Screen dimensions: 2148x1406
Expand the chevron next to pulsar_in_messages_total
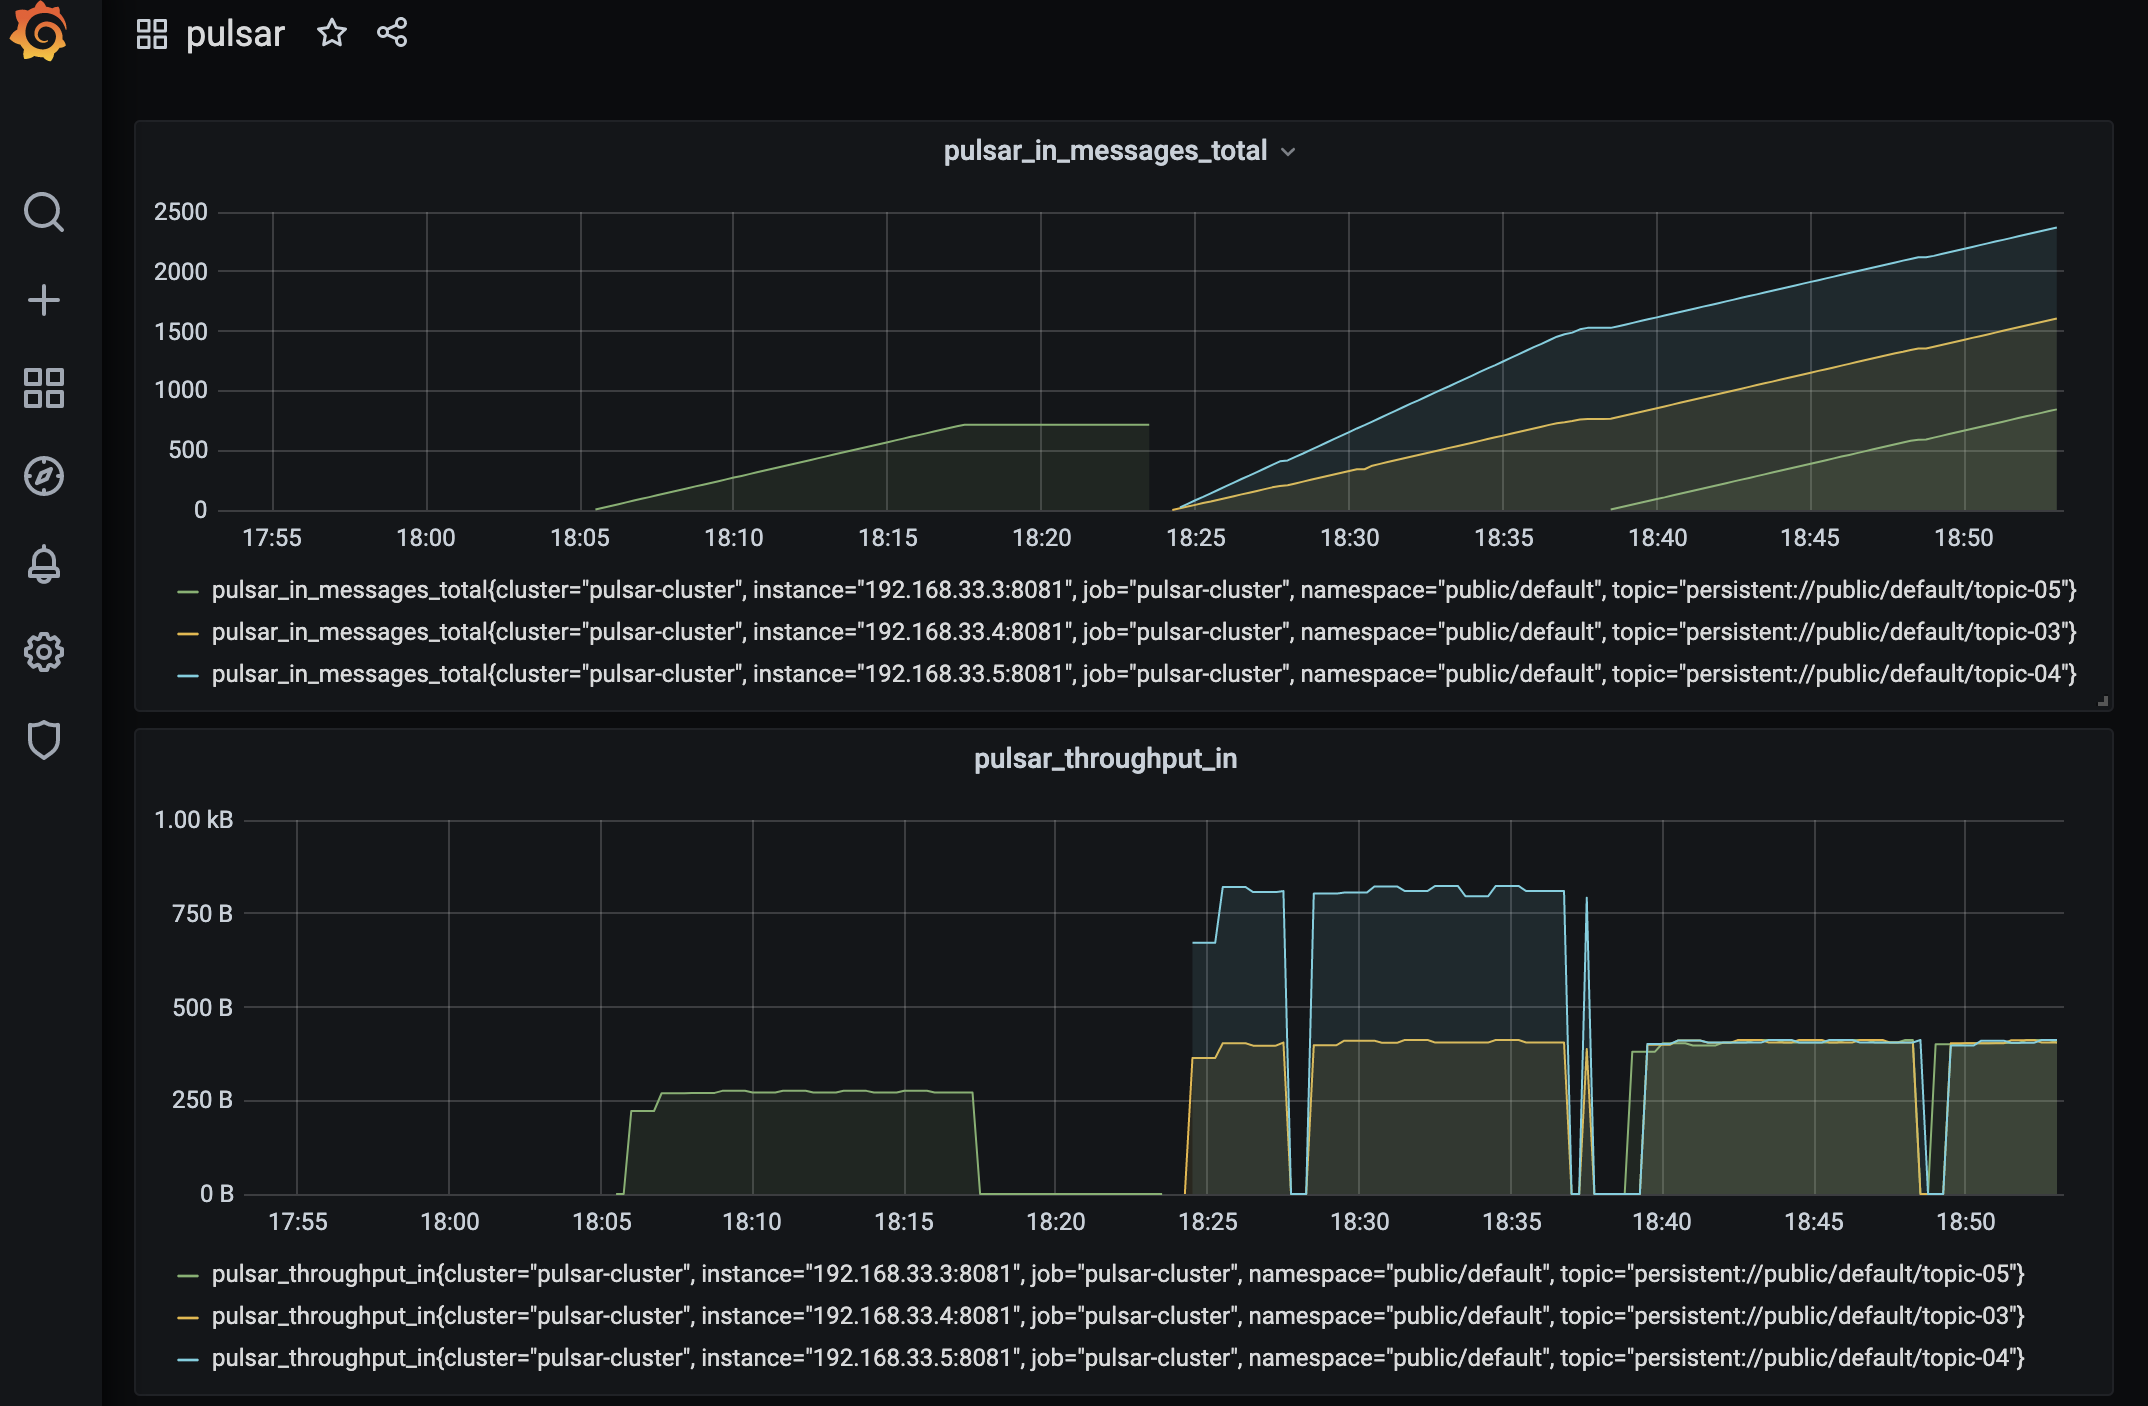(x=1288, y=152)
